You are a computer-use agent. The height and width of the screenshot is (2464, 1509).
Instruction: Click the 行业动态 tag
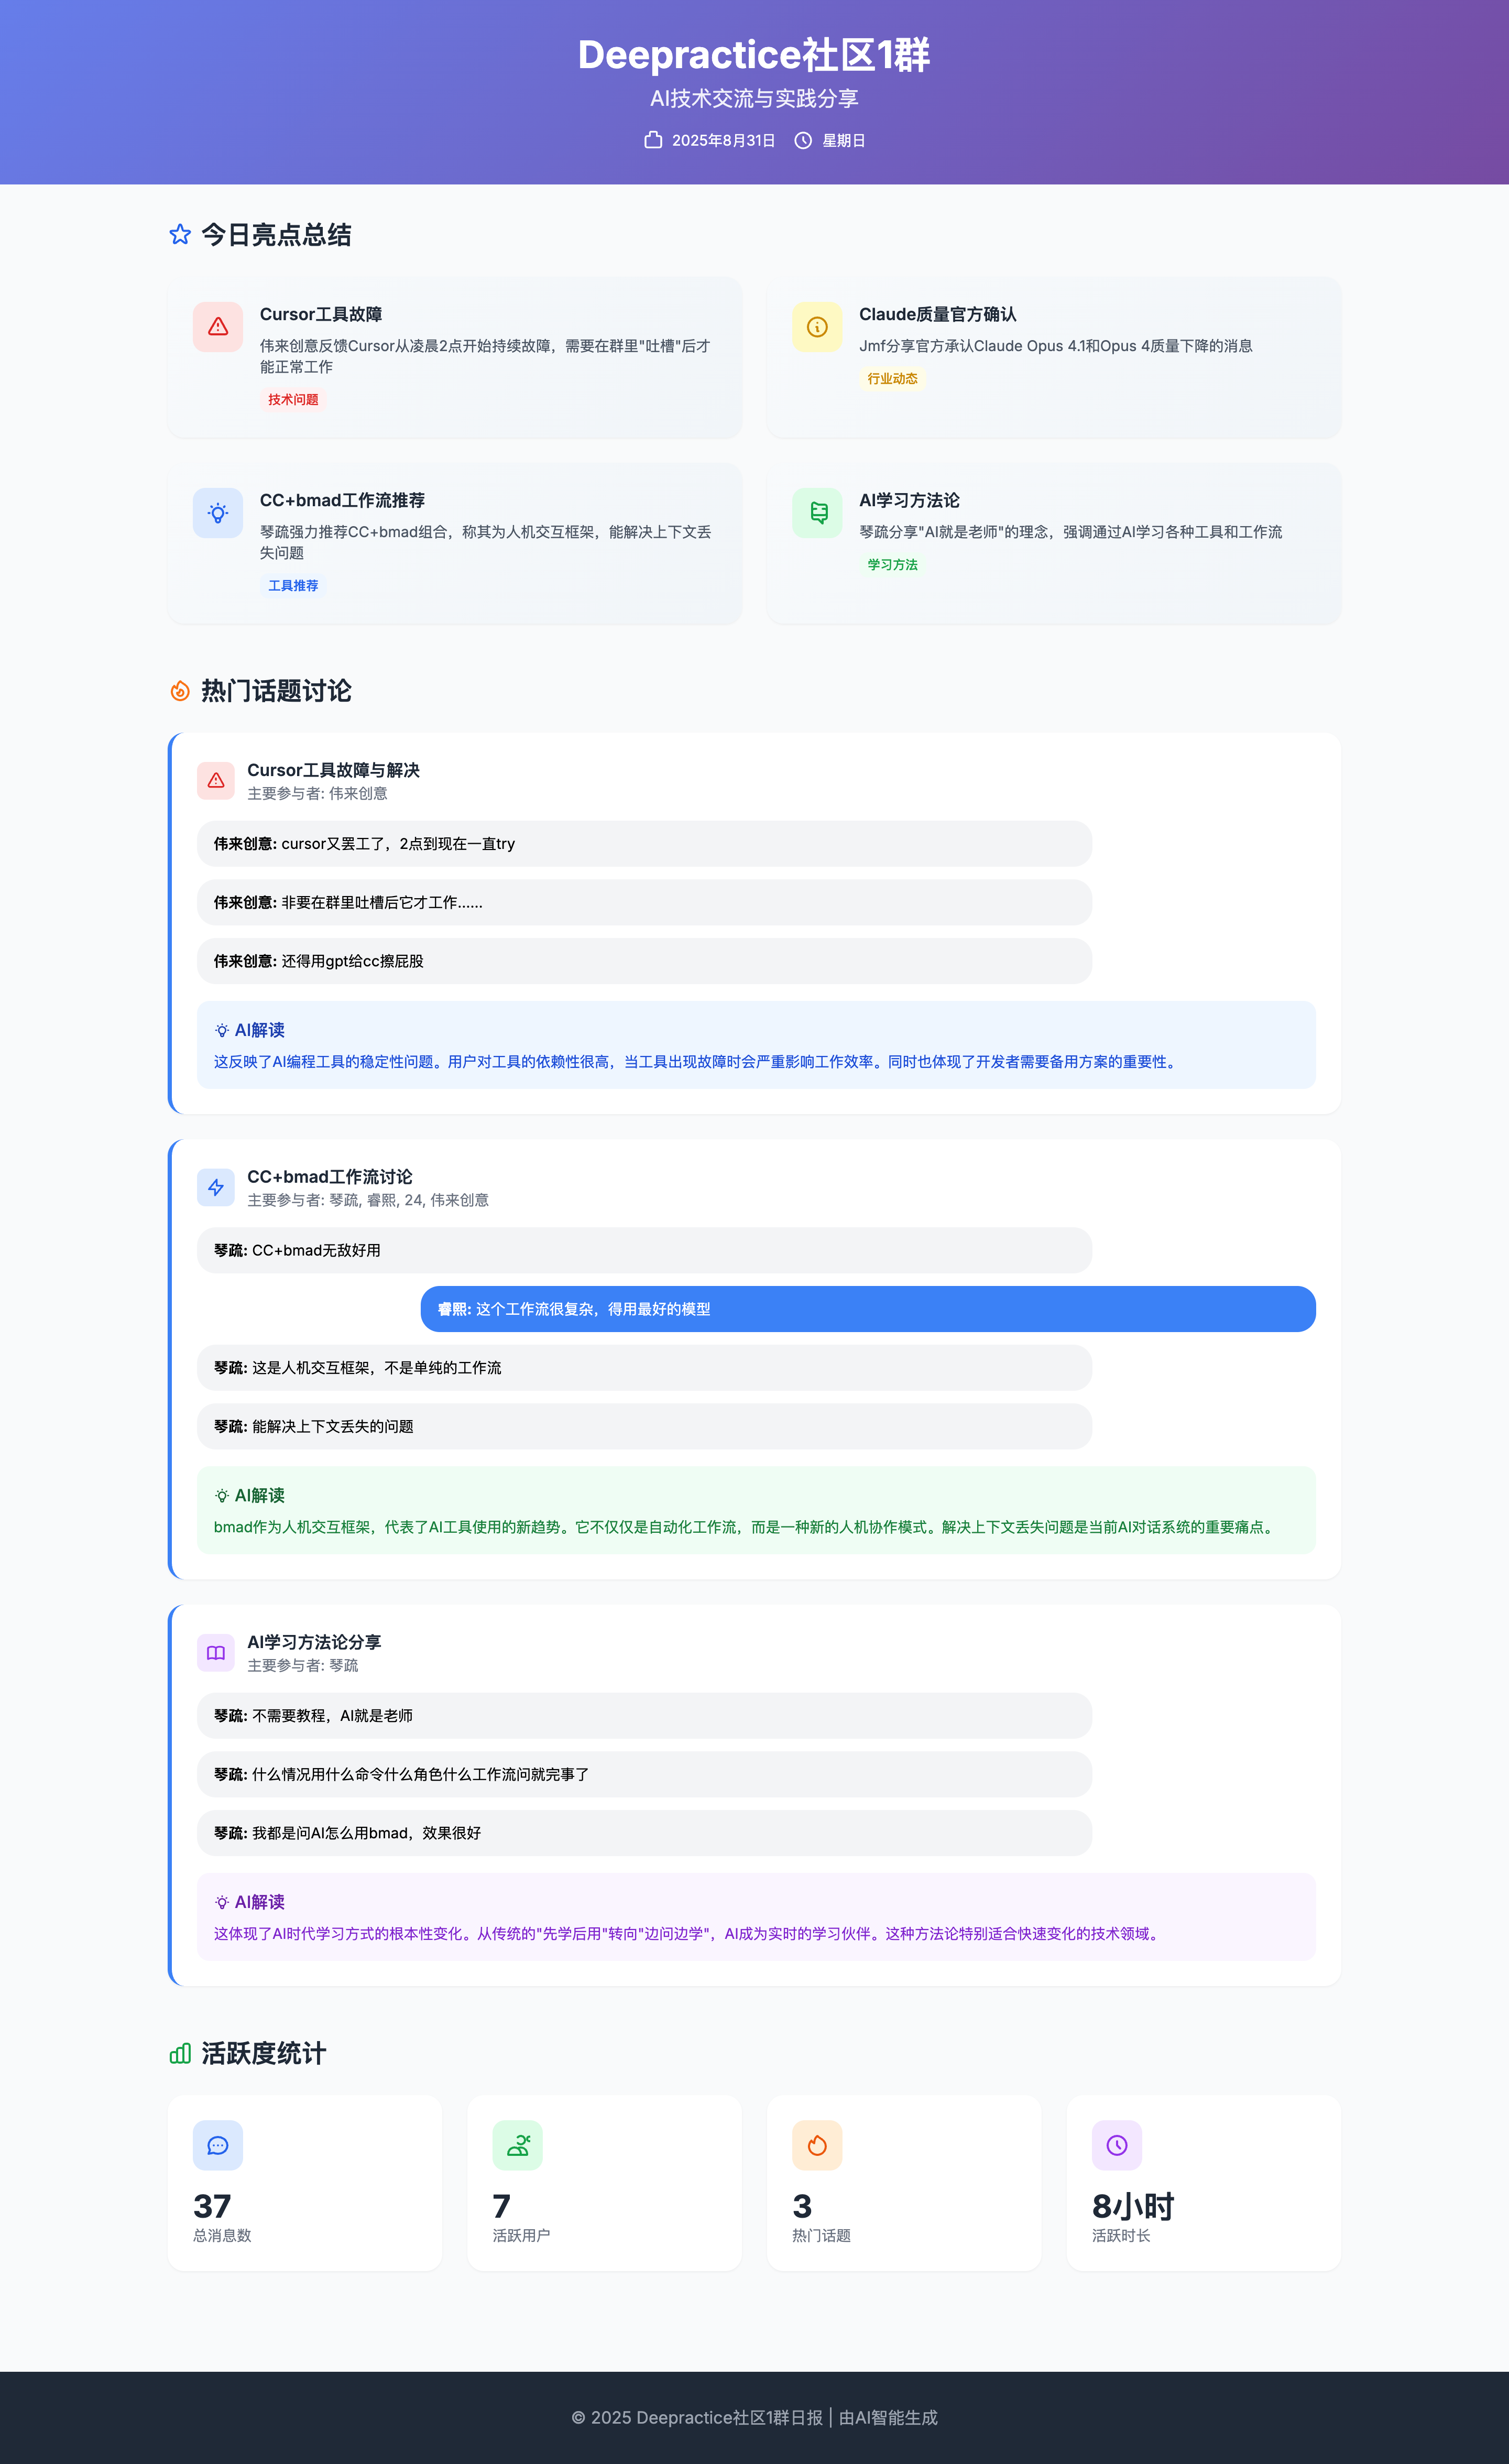[x=892, y=379]
